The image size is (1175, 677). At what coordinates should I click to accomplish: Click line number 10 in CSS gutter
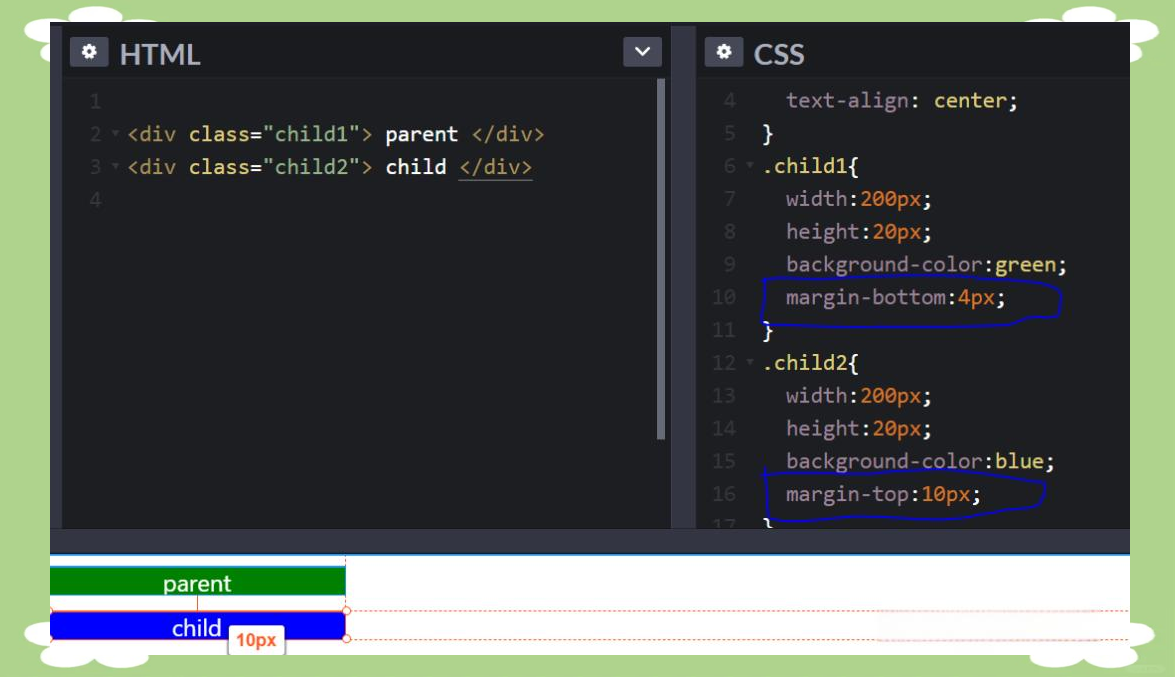coord(724,297)
